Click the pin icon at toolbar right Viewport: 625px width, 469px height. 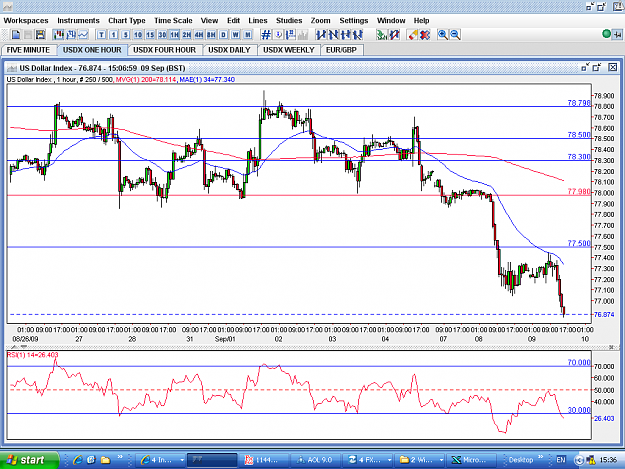(x=617, y=35)
